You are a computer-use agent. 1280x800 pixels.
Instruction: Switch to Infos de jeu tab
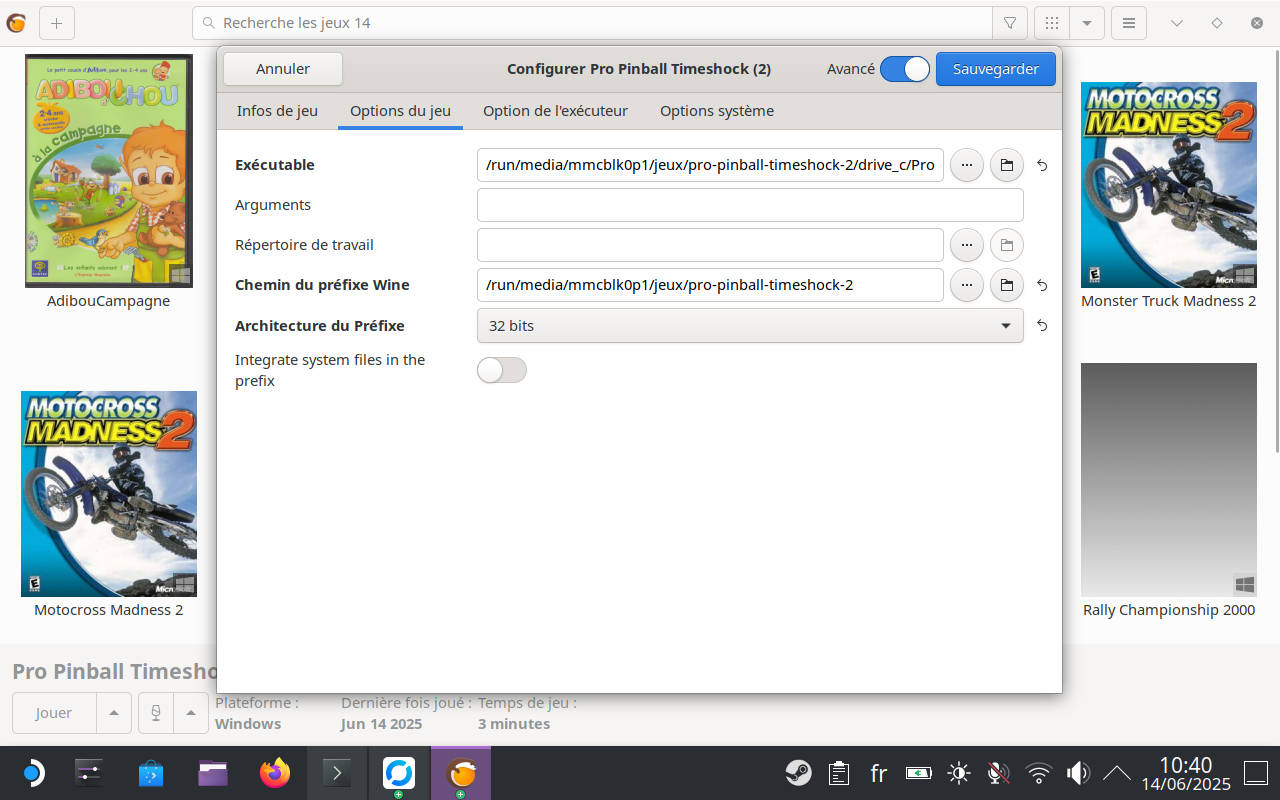[277, 111]
